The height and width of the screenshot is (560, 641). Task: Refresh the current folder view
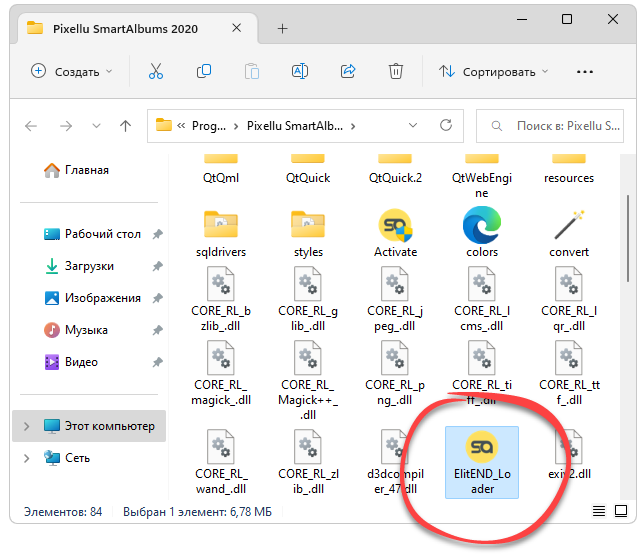[446, 125]
